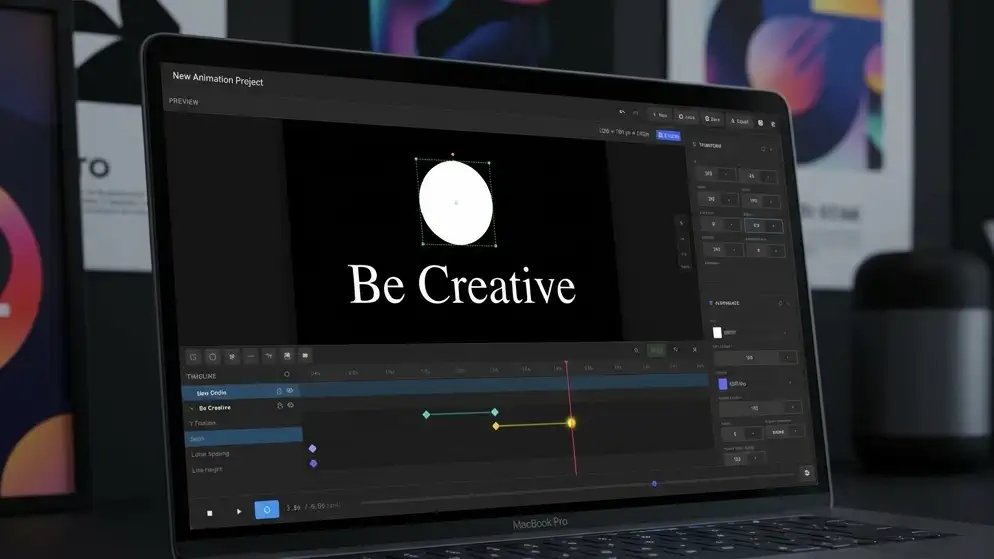This screenshot has height=559, width=994.
Task: Select the Be Creative text on canvas
Action: [462, 285]
